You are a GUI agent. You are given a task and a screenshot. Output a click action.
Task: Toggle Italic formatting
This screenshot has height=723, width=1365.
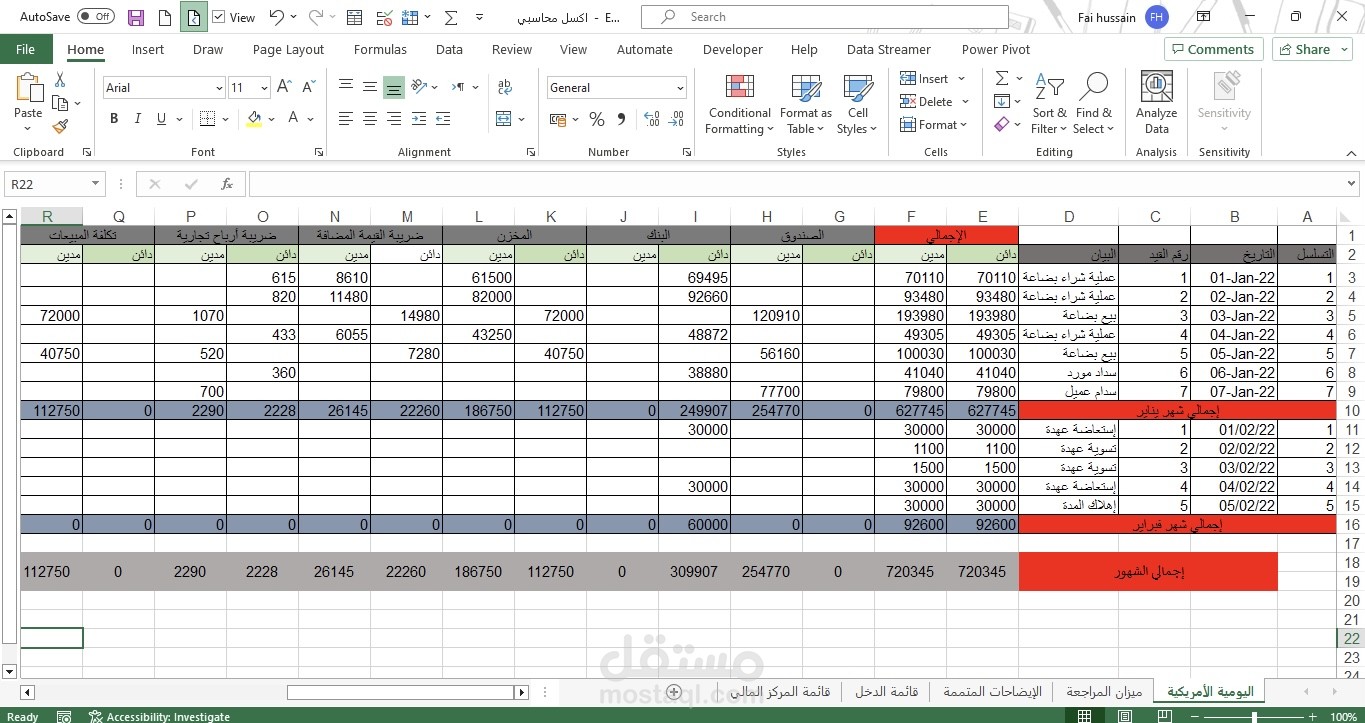coord(138,119)
